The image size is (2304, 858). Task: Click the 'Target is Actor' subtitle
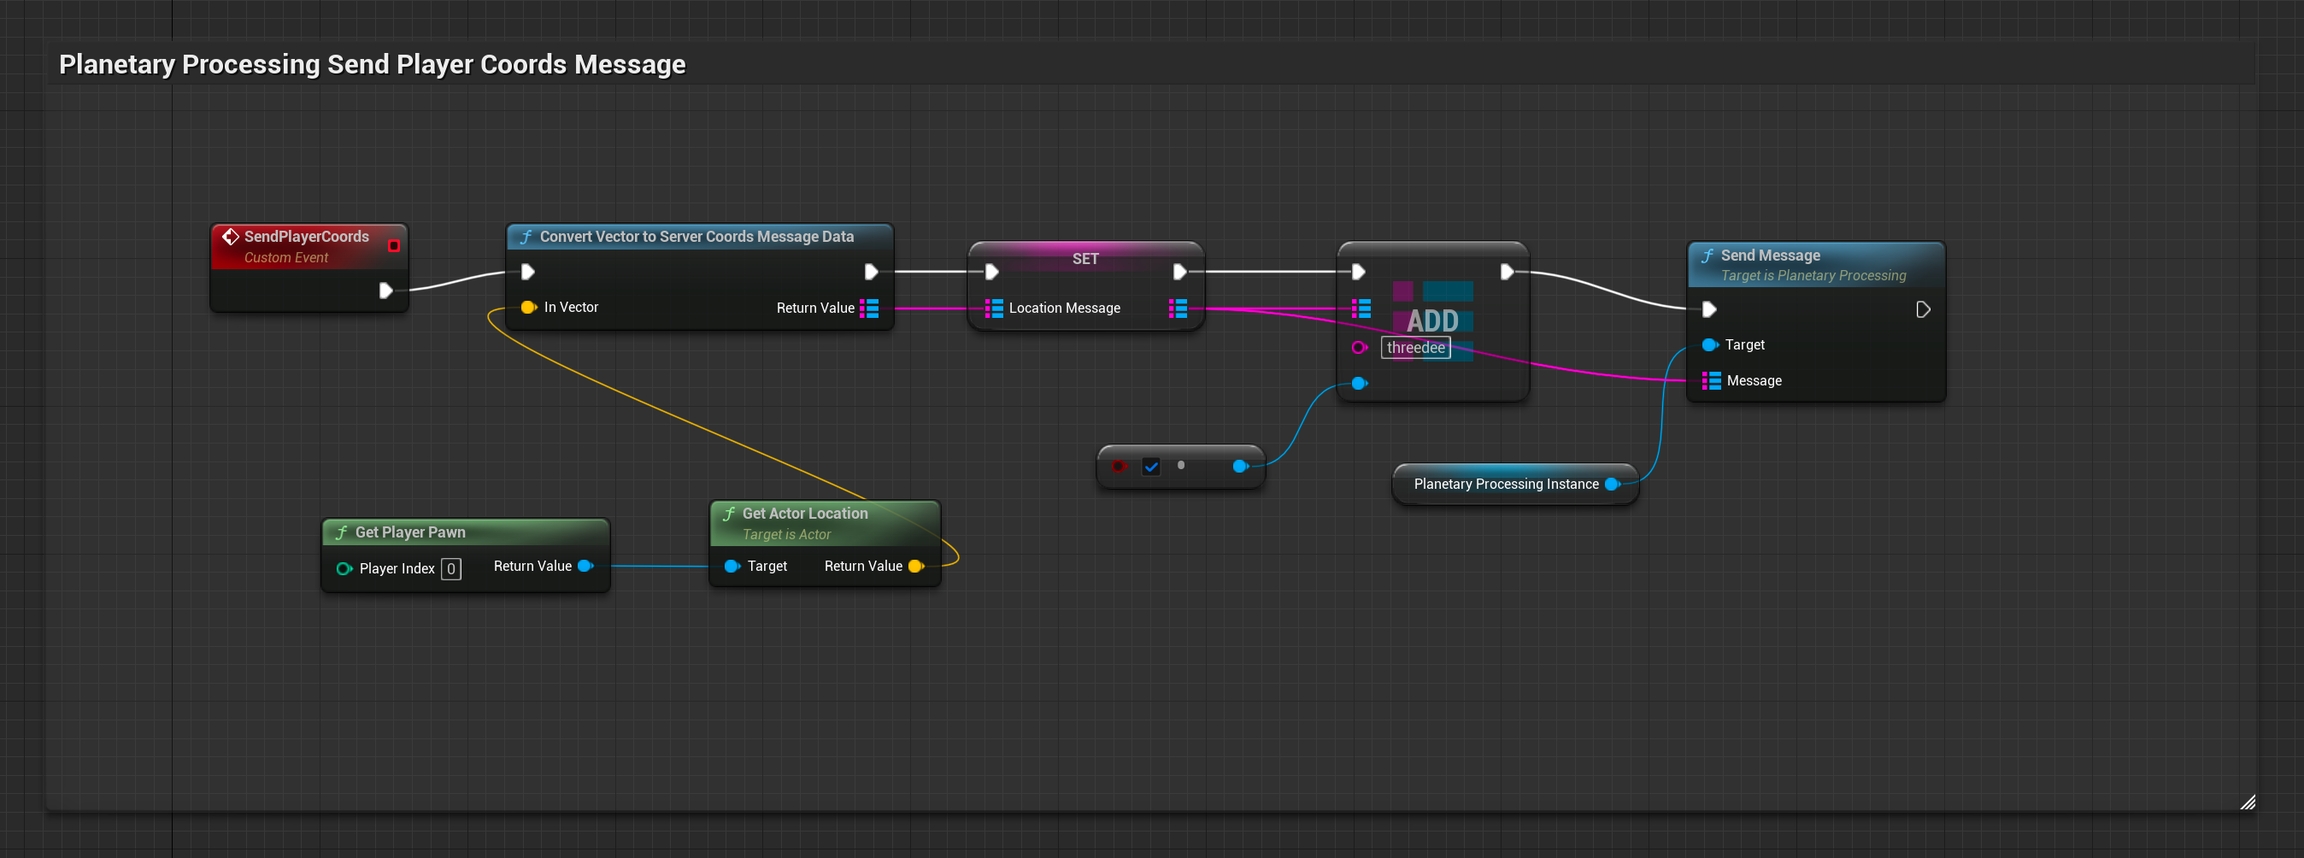point(786,535)
